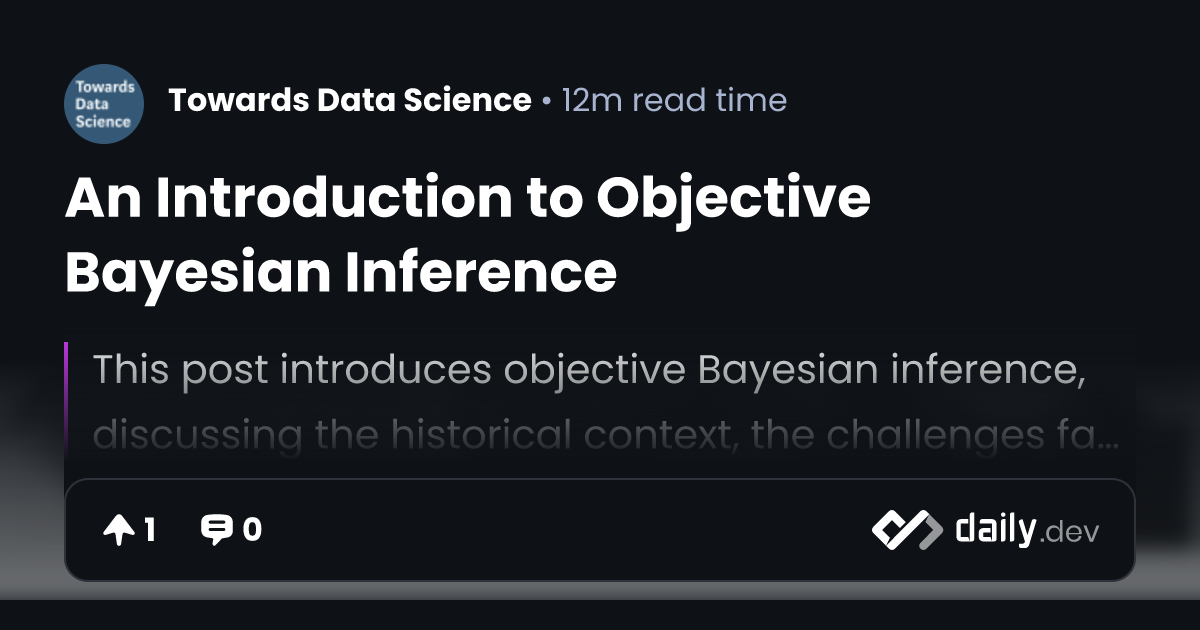Viewport: 1200px width, 630px height.
Task: Click the Towards Data Science avatar
Action: 104,104
